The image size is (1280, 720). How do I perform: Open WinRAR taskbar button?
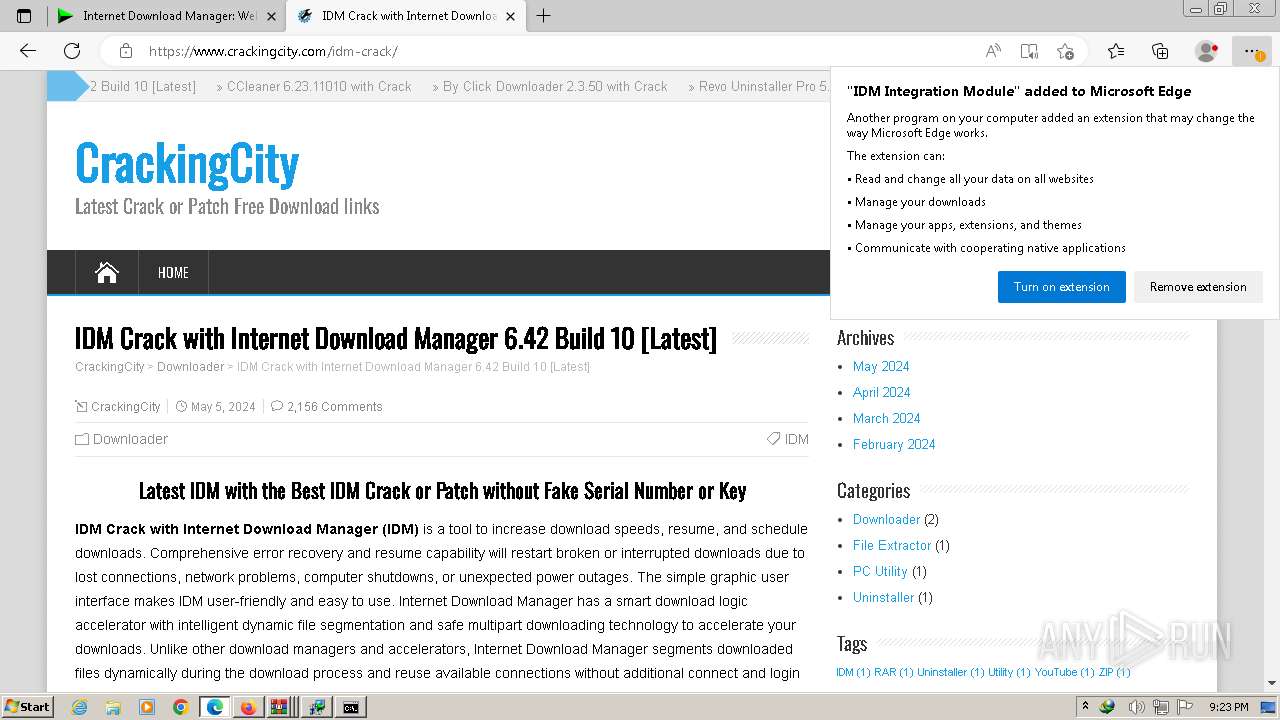coord(281,707)
